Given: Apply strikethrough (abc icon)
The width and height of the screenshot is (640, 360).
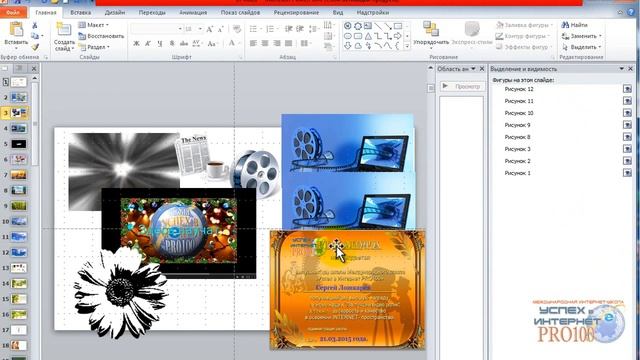Looking at the screenshot, I should [184, 43].
